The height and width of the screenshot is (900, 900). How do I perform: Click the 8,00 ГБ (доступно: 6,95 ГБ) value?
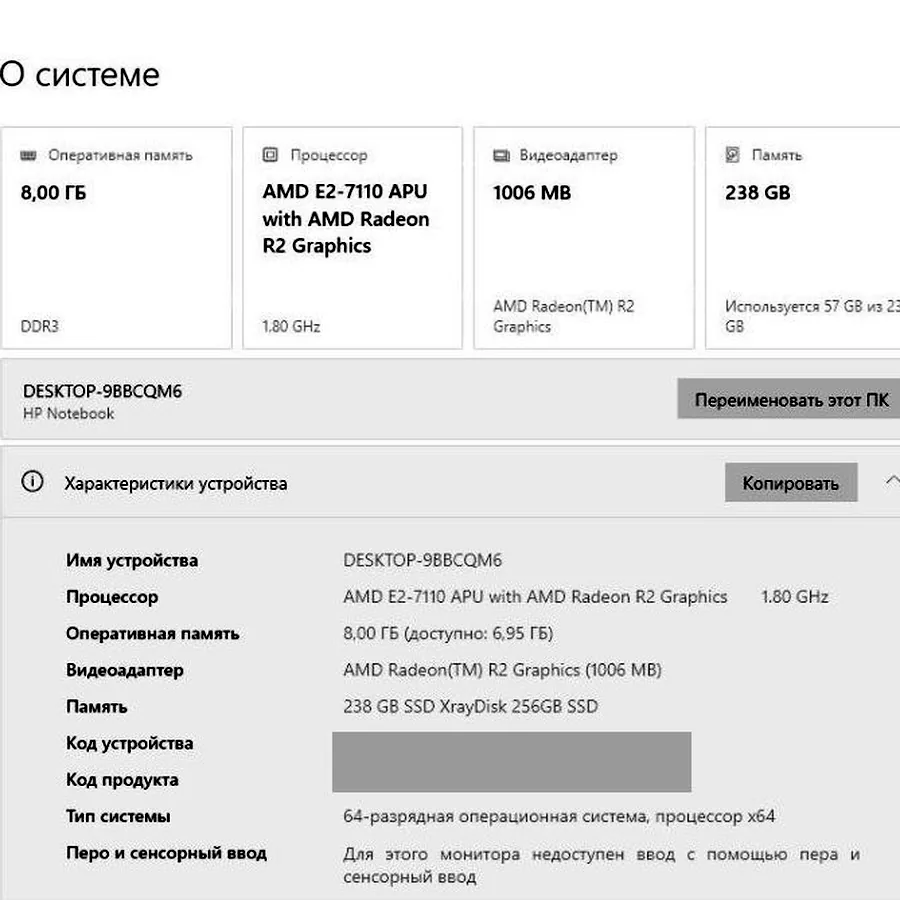point(448,634)
